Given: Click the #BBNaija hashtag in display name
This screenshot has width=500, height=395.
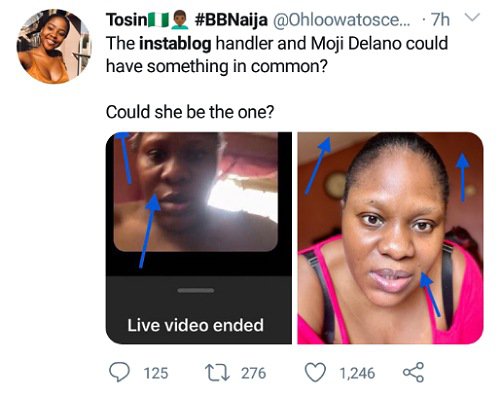Looking at the screenshot, I should 231,20.
